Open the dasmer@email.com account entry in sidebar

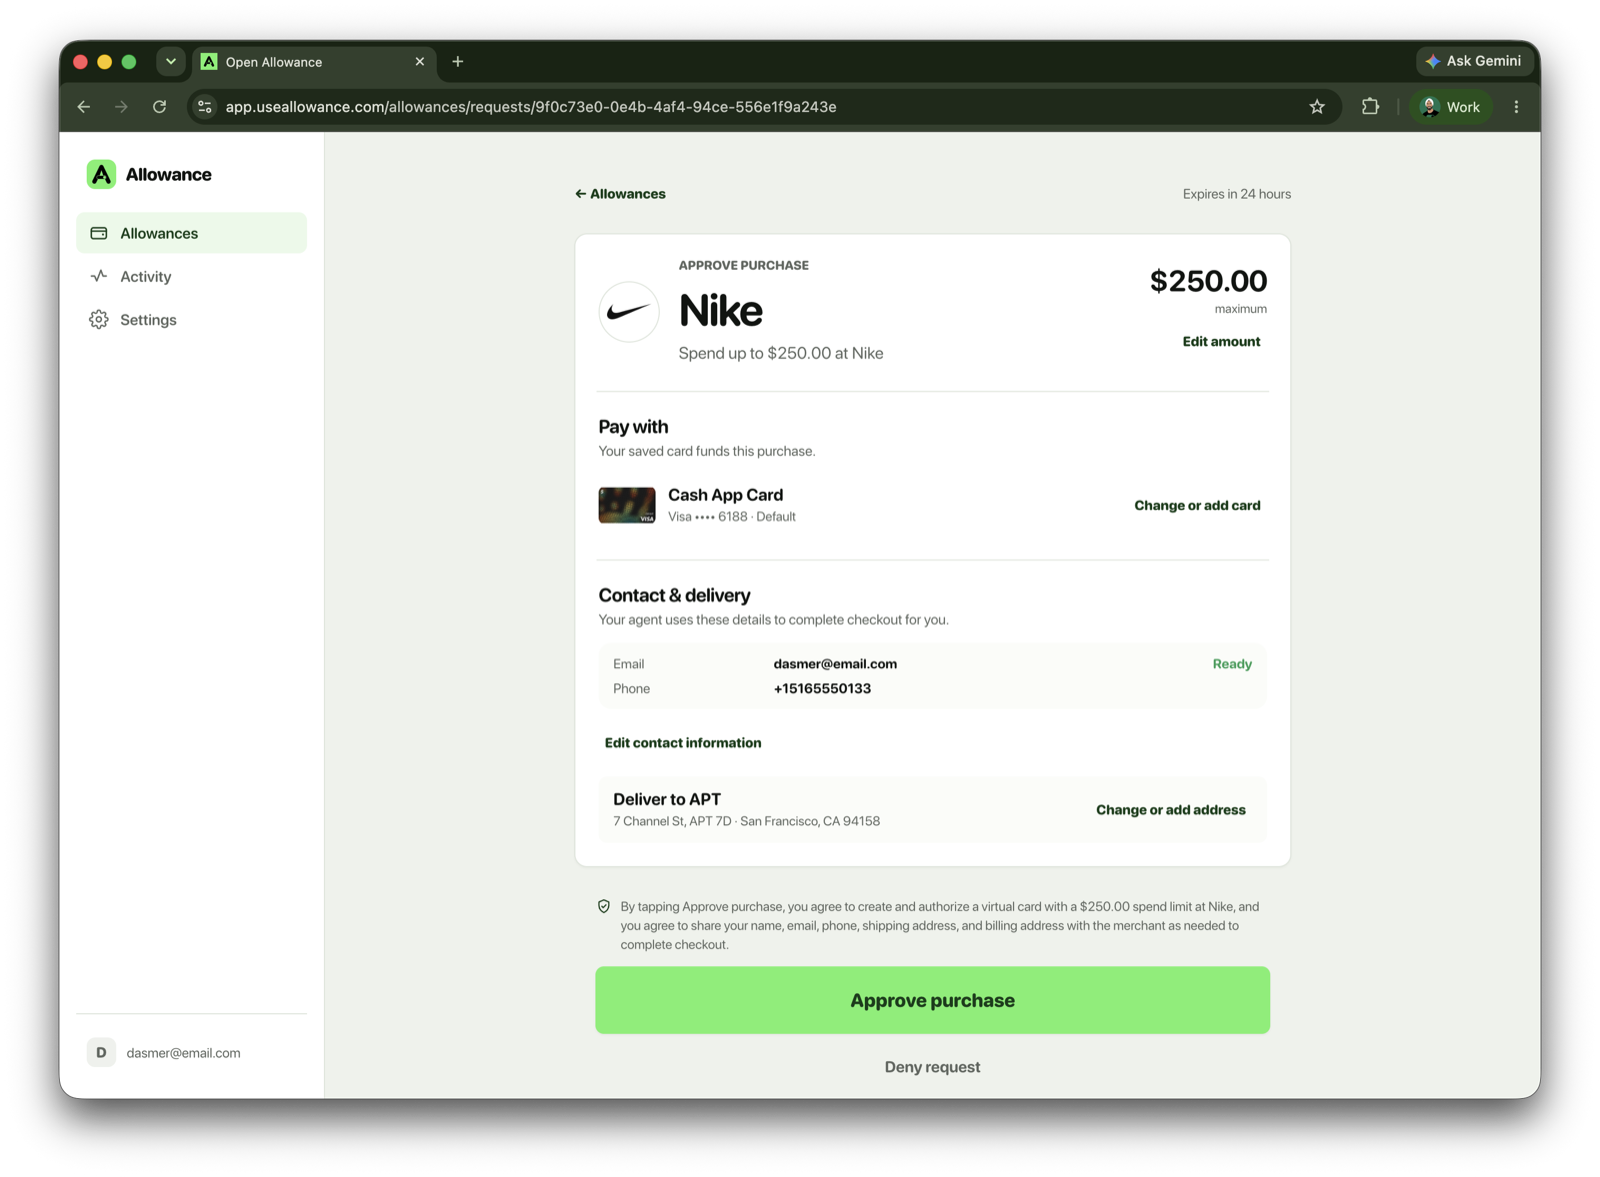191,1052
